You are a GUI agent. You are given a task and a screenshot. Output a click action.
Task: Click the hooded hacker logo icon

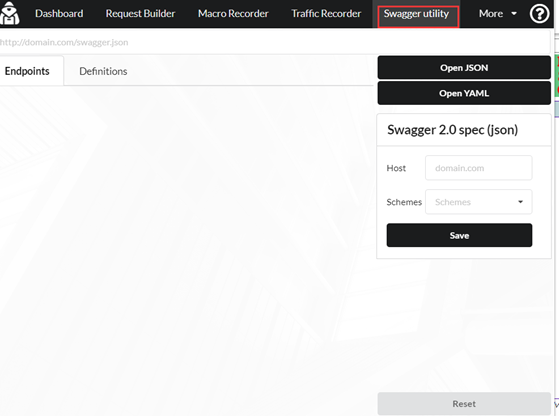(x=9, y=13)
